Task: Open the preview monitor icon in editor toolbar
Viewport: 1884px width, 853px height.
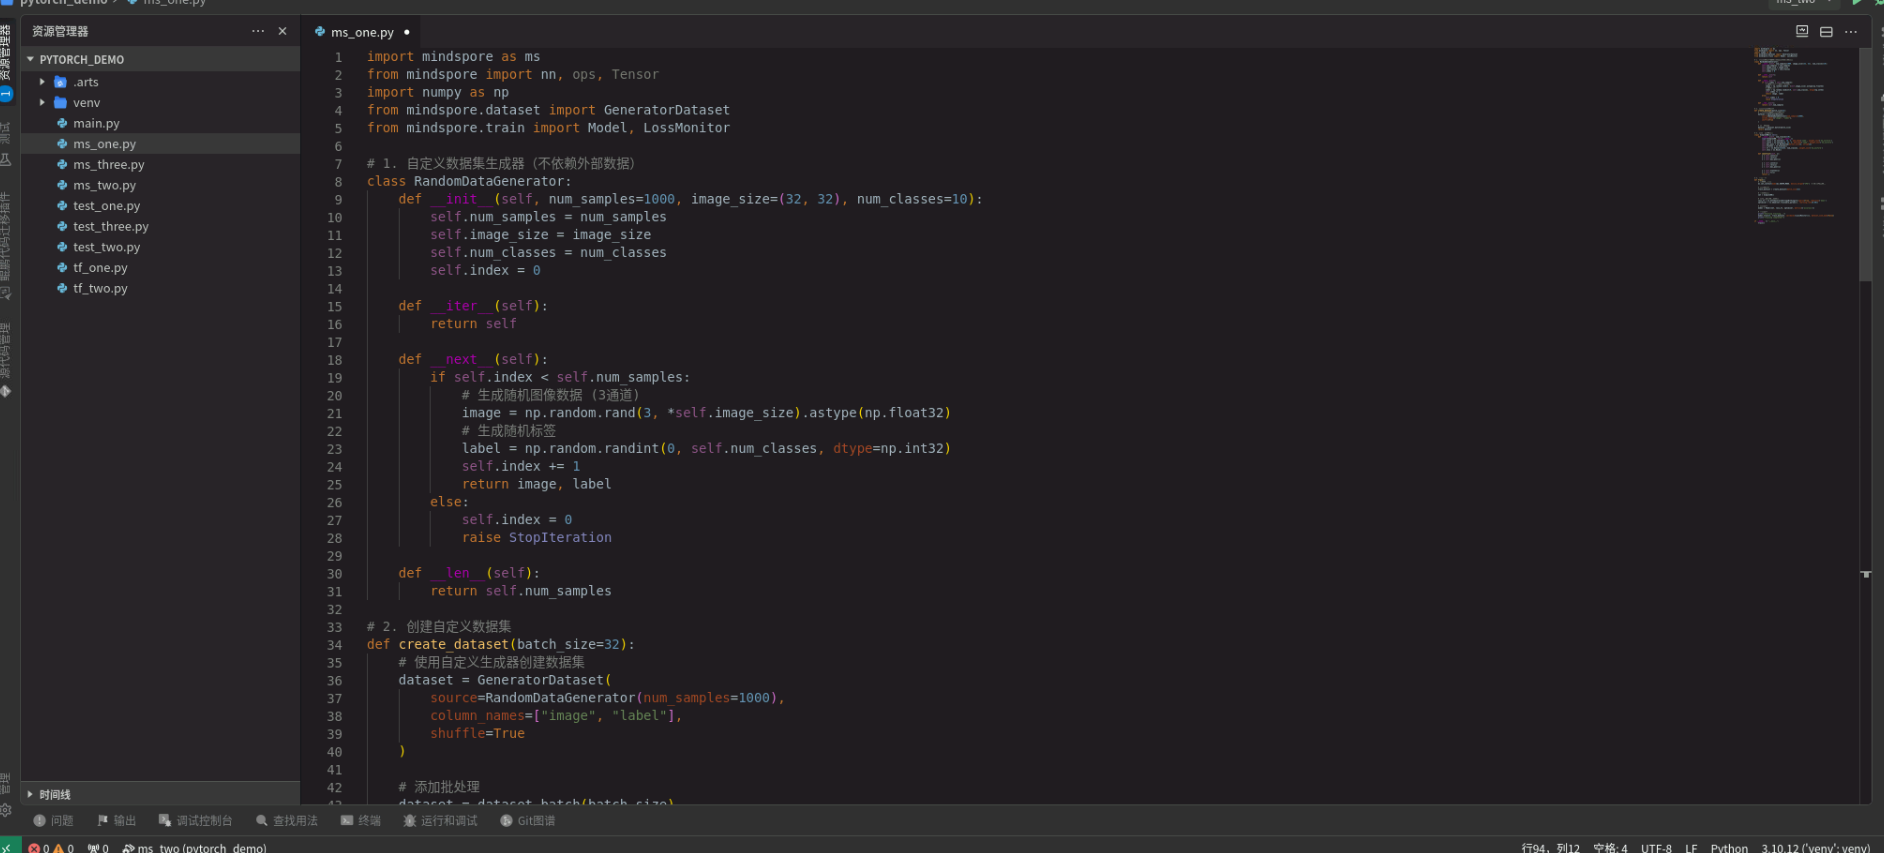Action: point(1802,32)
